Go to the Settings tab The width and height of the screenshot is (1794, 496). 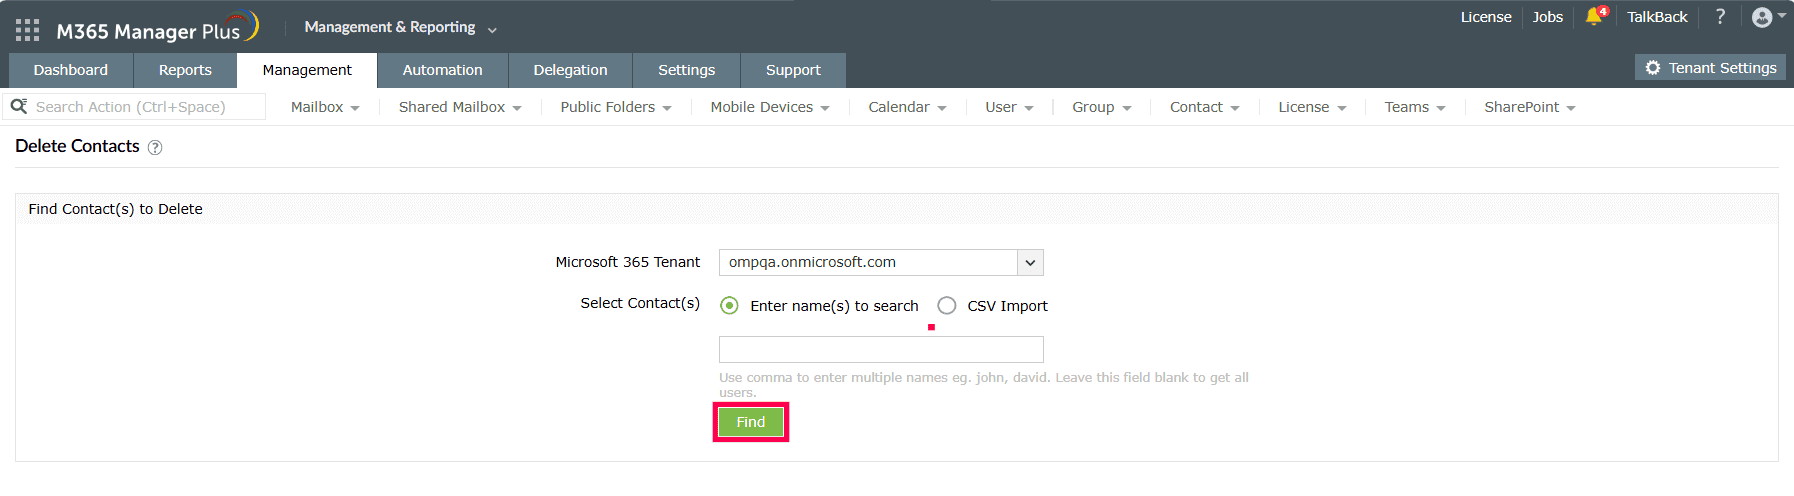coord(686,70)
